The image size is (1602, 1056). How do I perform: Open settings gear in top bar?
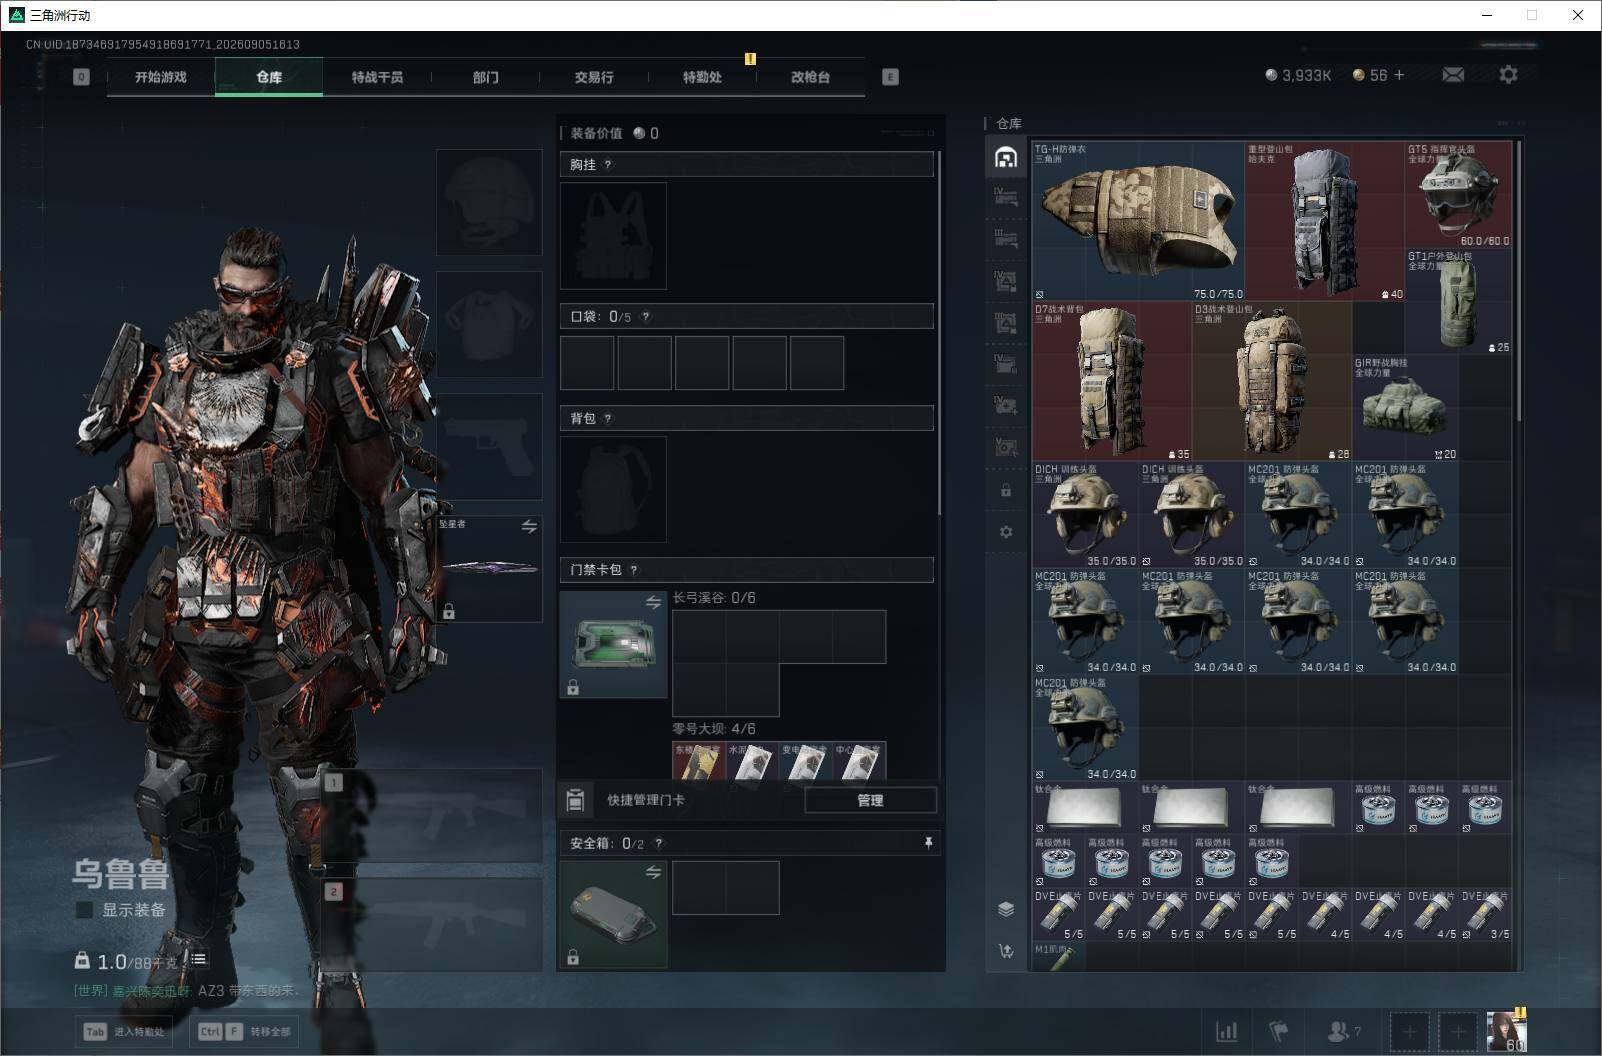[1508, 74]
